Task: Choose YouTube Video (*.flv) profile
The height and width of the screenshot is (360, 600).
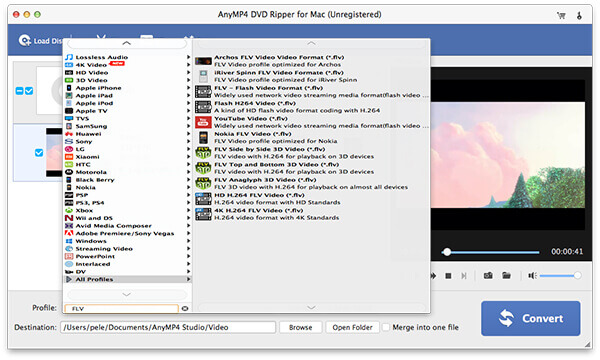Action: (x=312, y=122)
